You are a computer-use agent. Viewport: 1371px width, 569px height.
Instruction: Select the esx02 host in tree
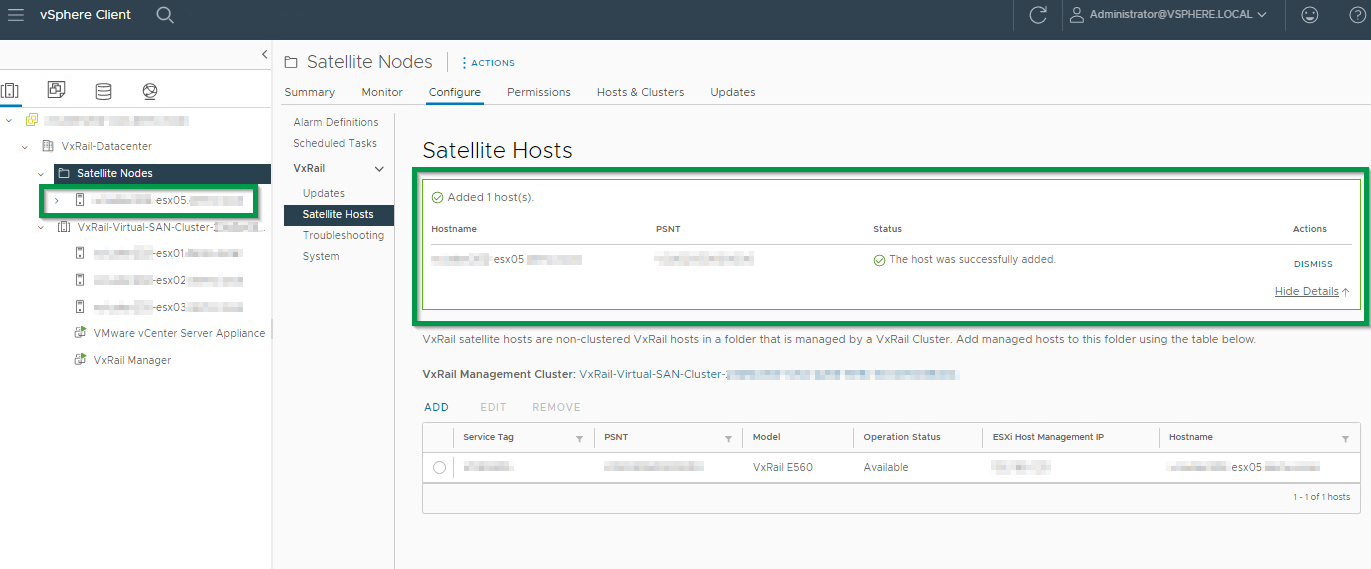click(x=169, y=280)
